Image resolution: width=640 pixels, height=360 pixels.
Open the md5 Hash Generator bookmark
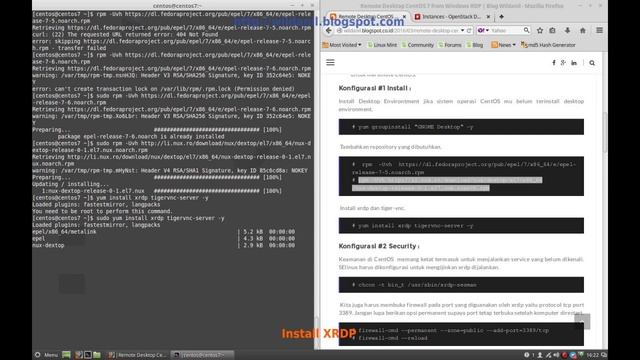click(548, 45)
